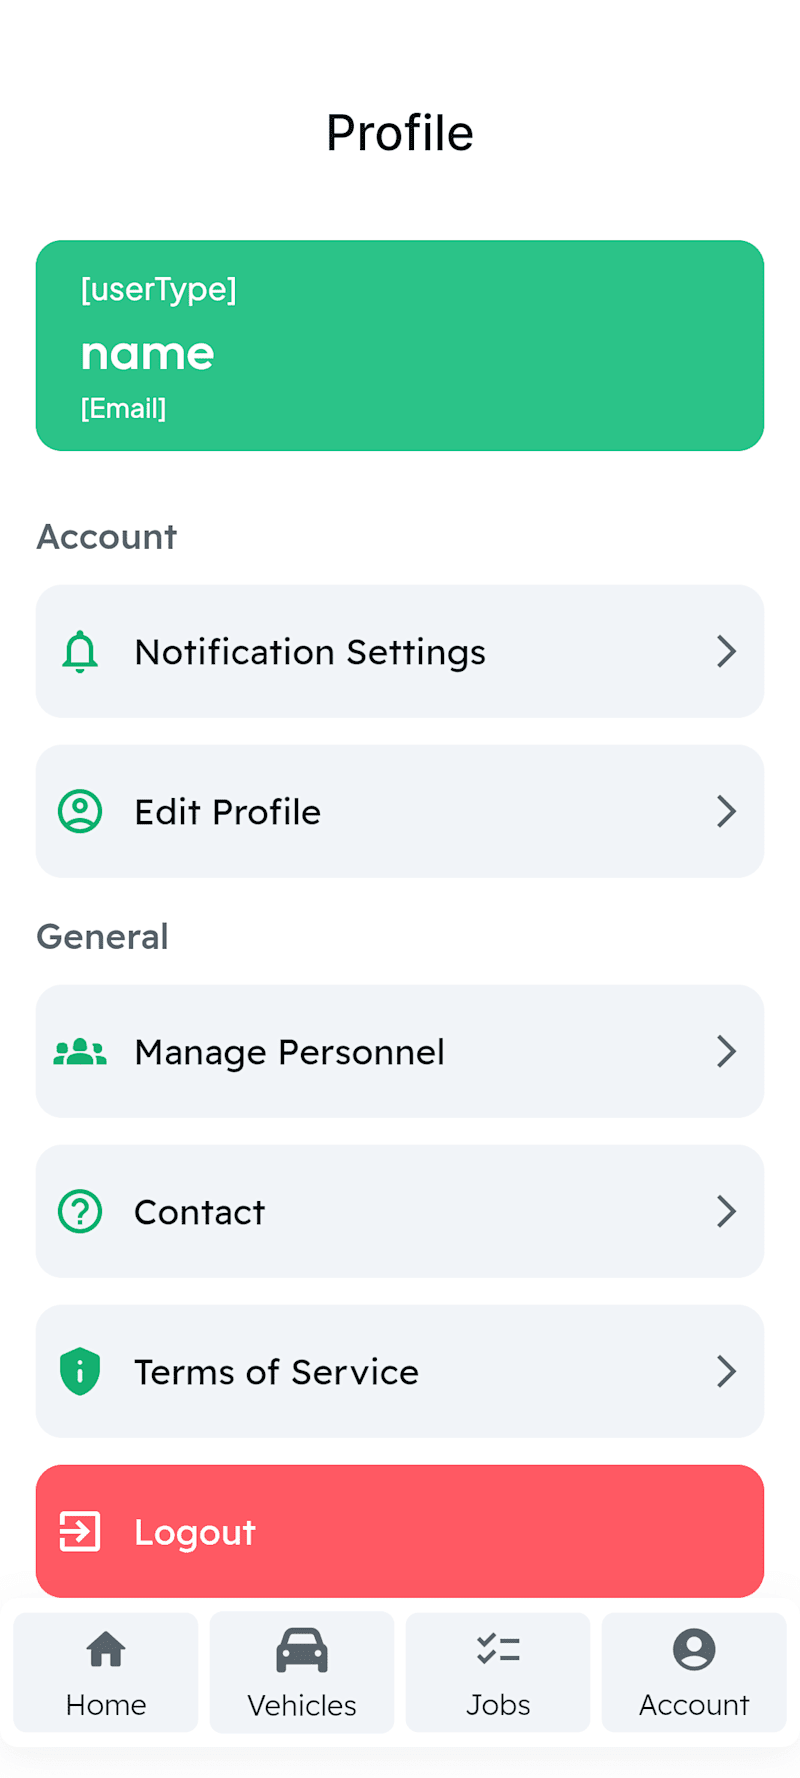
Task: Click the Contact question mark icon
Action: coord(80,1211)
